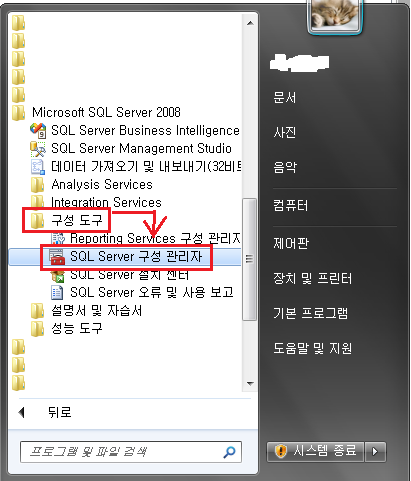This screenshot has height=481, width=411.
Task: Open 기본 프로그램
Action: [311, 313]
